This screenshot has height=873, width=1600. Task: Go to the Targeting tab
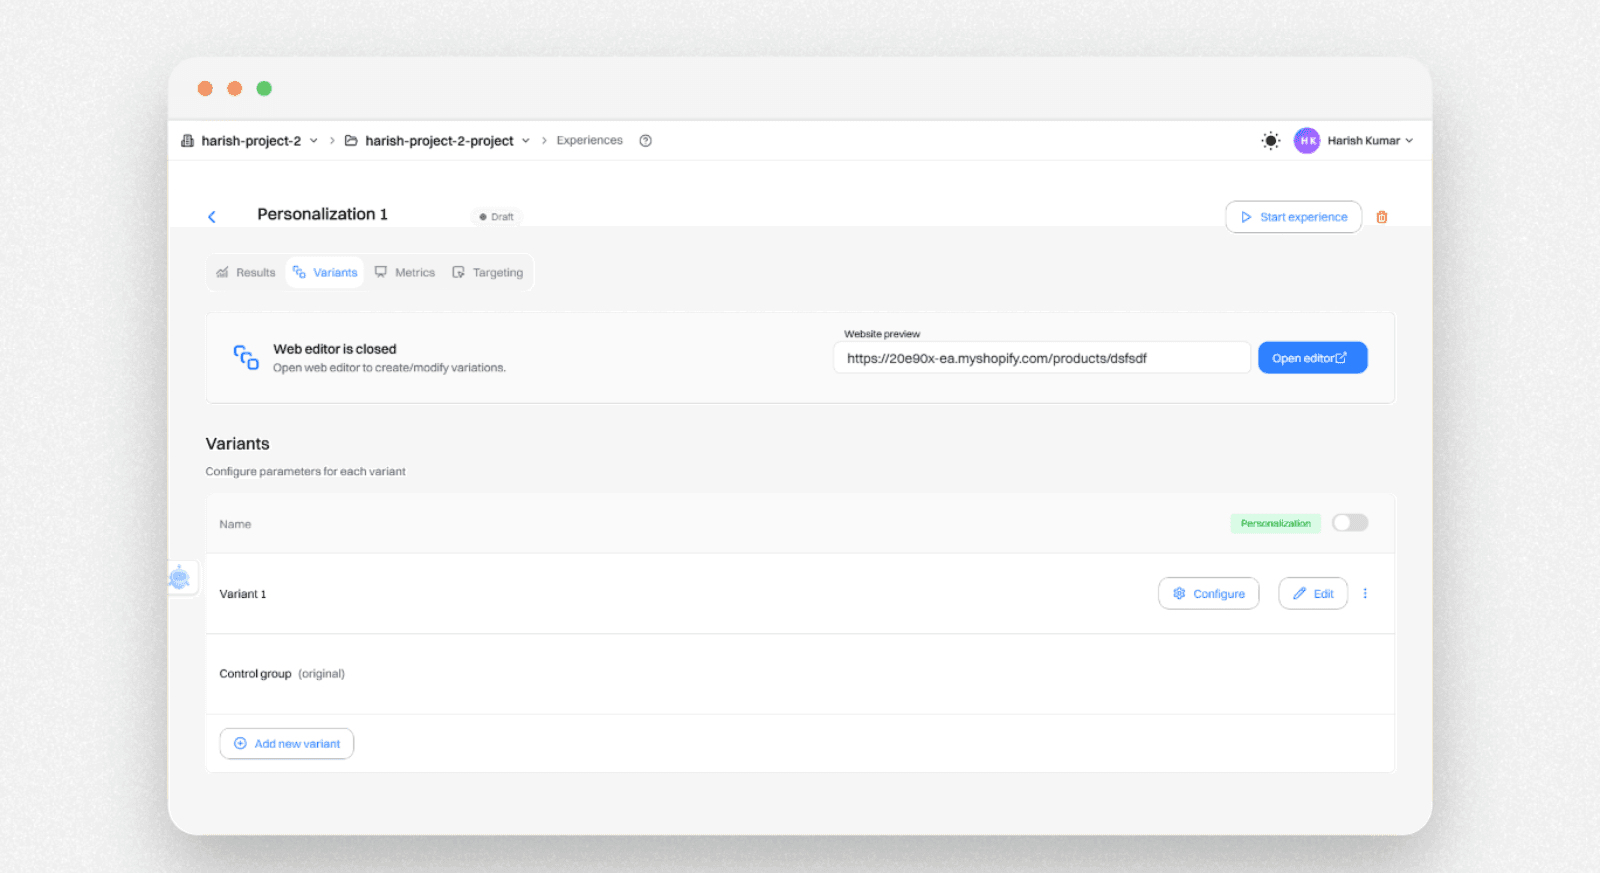(488, 273)
